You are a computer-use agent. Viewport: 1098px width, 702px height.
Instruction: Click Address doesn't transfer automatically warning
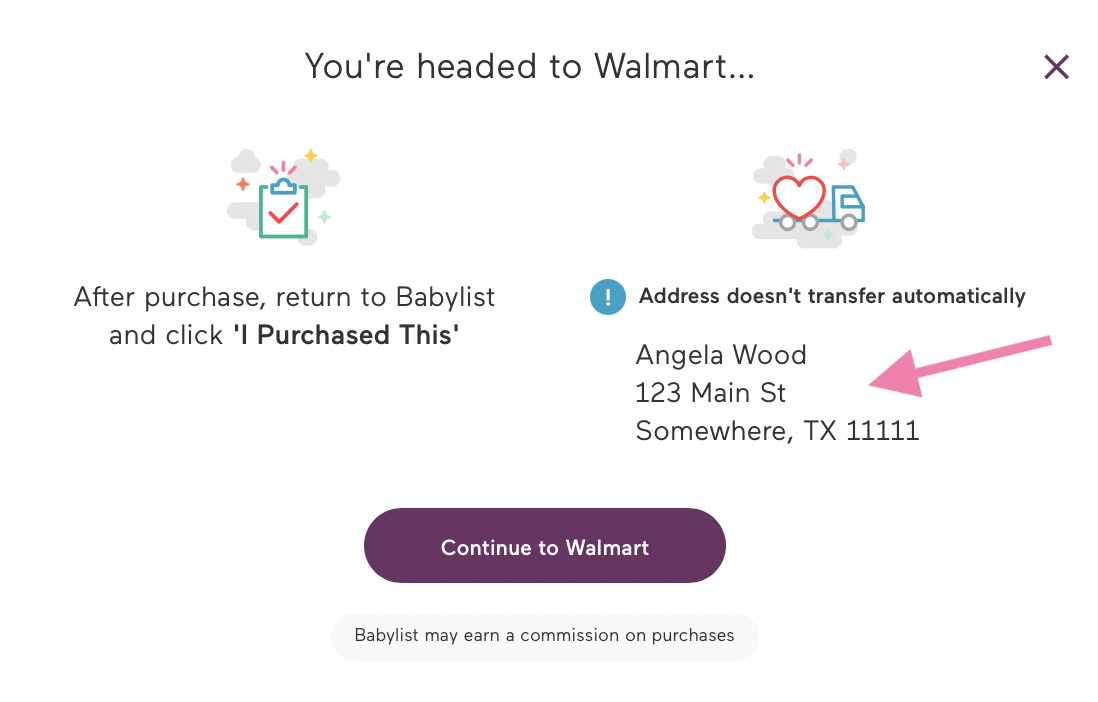click(832, 296)
